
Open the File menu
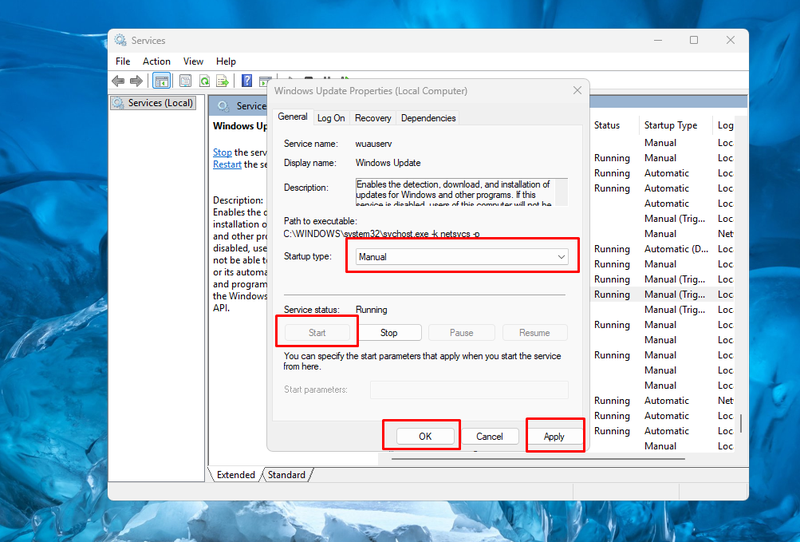click(x=122, y=61)
